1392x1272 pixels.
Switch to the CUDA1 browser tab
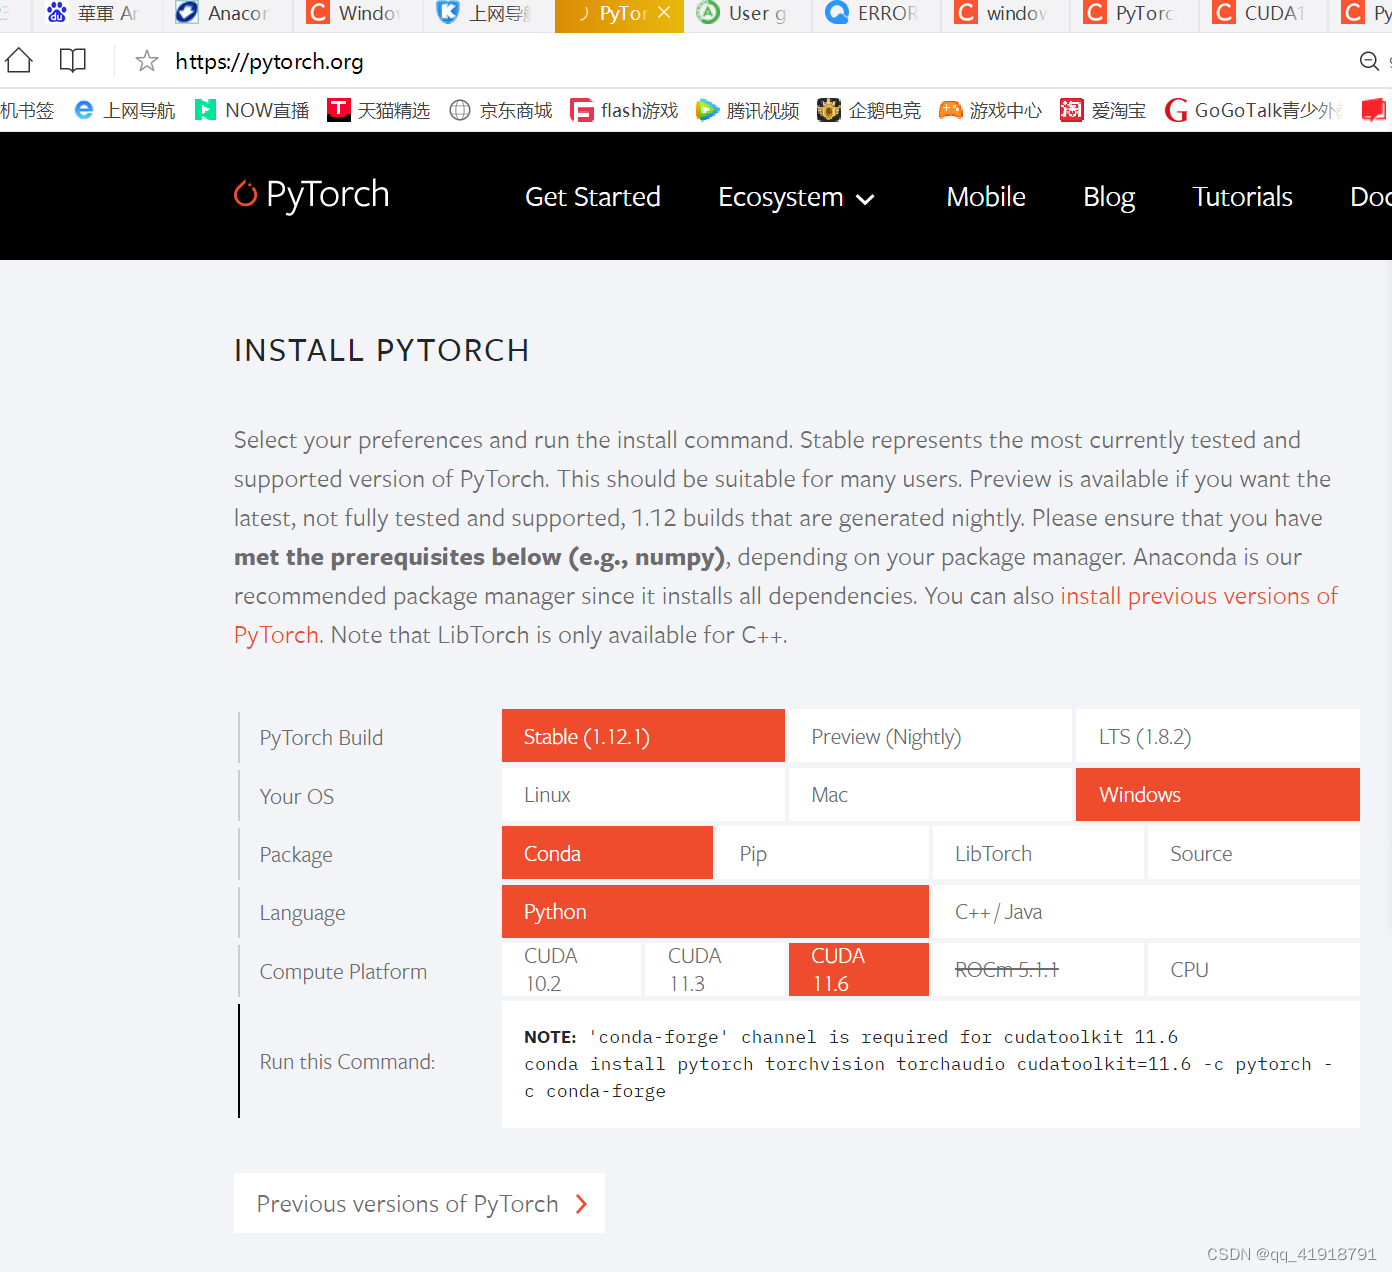[x=1263, y=14]
